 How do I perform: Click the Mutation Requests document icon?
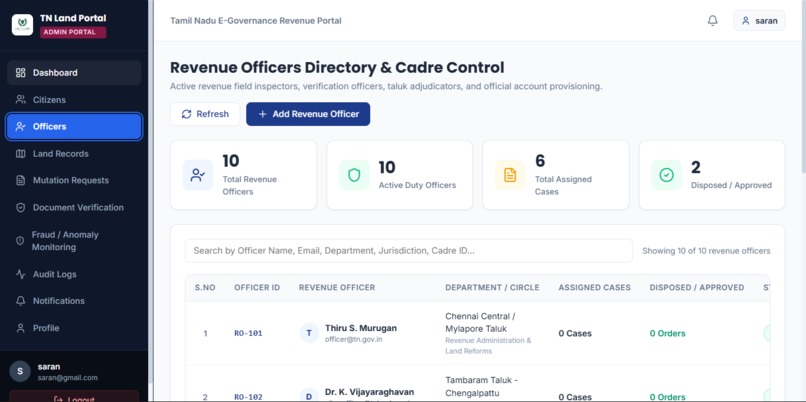pyautogui.click(x=21, y=180)
